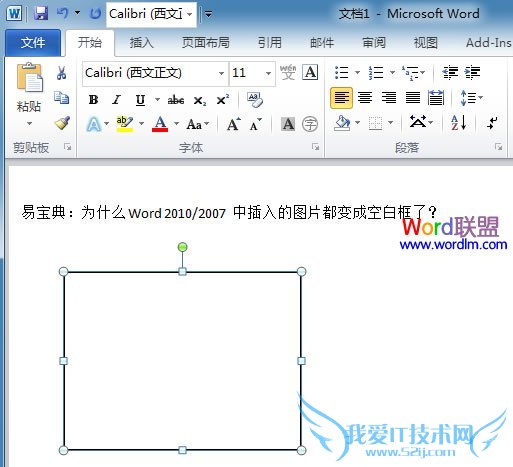Click the Phonetic Guide (wén) icon
The height and width of the screenshot is (467, 513).
pyautogui.click(x=288, y=72)
